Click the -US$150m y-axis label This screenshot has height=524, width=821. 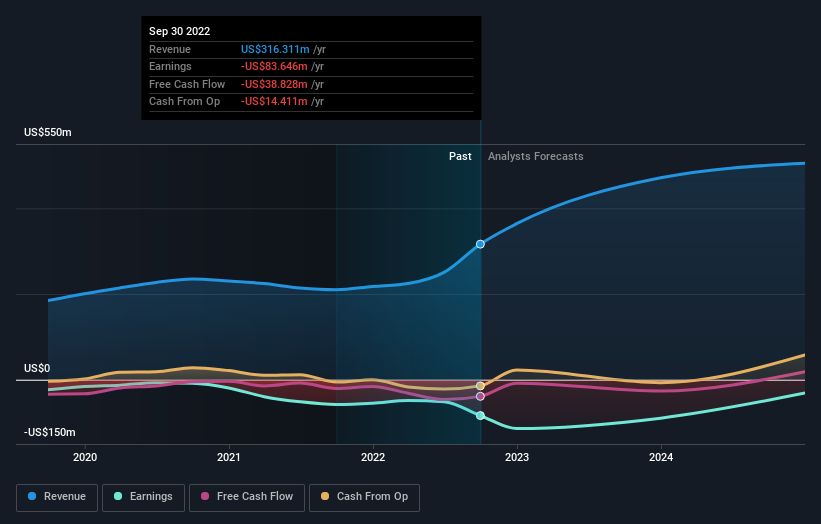50,432
